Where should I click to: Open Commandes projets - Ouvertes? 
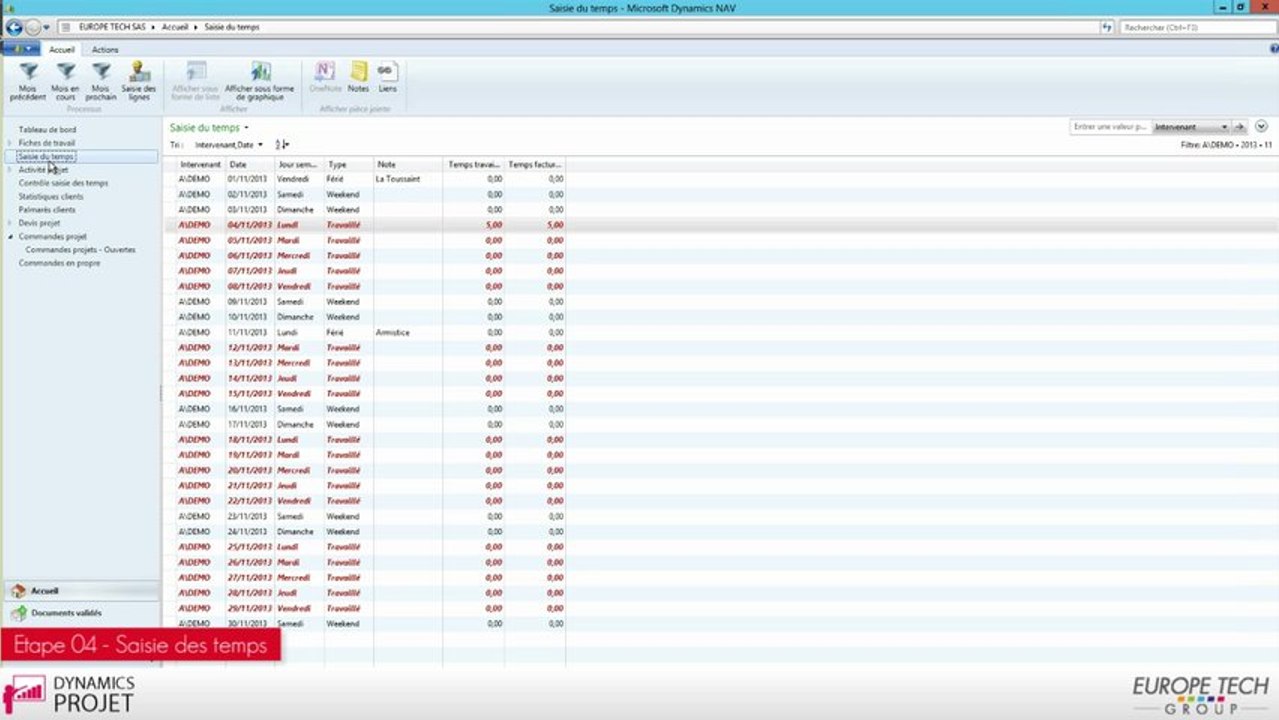pos(80,250)
